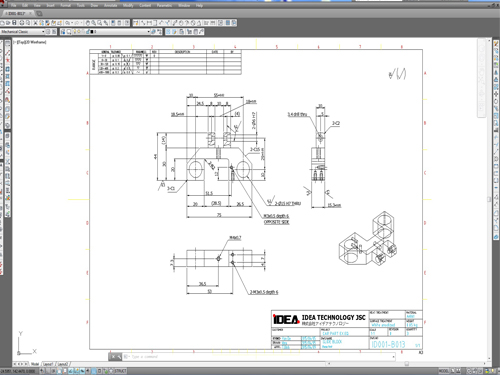Expand the Mechanical Classic workspace dropdown
This screenshot has height=375, width=500.
[43, 31]
